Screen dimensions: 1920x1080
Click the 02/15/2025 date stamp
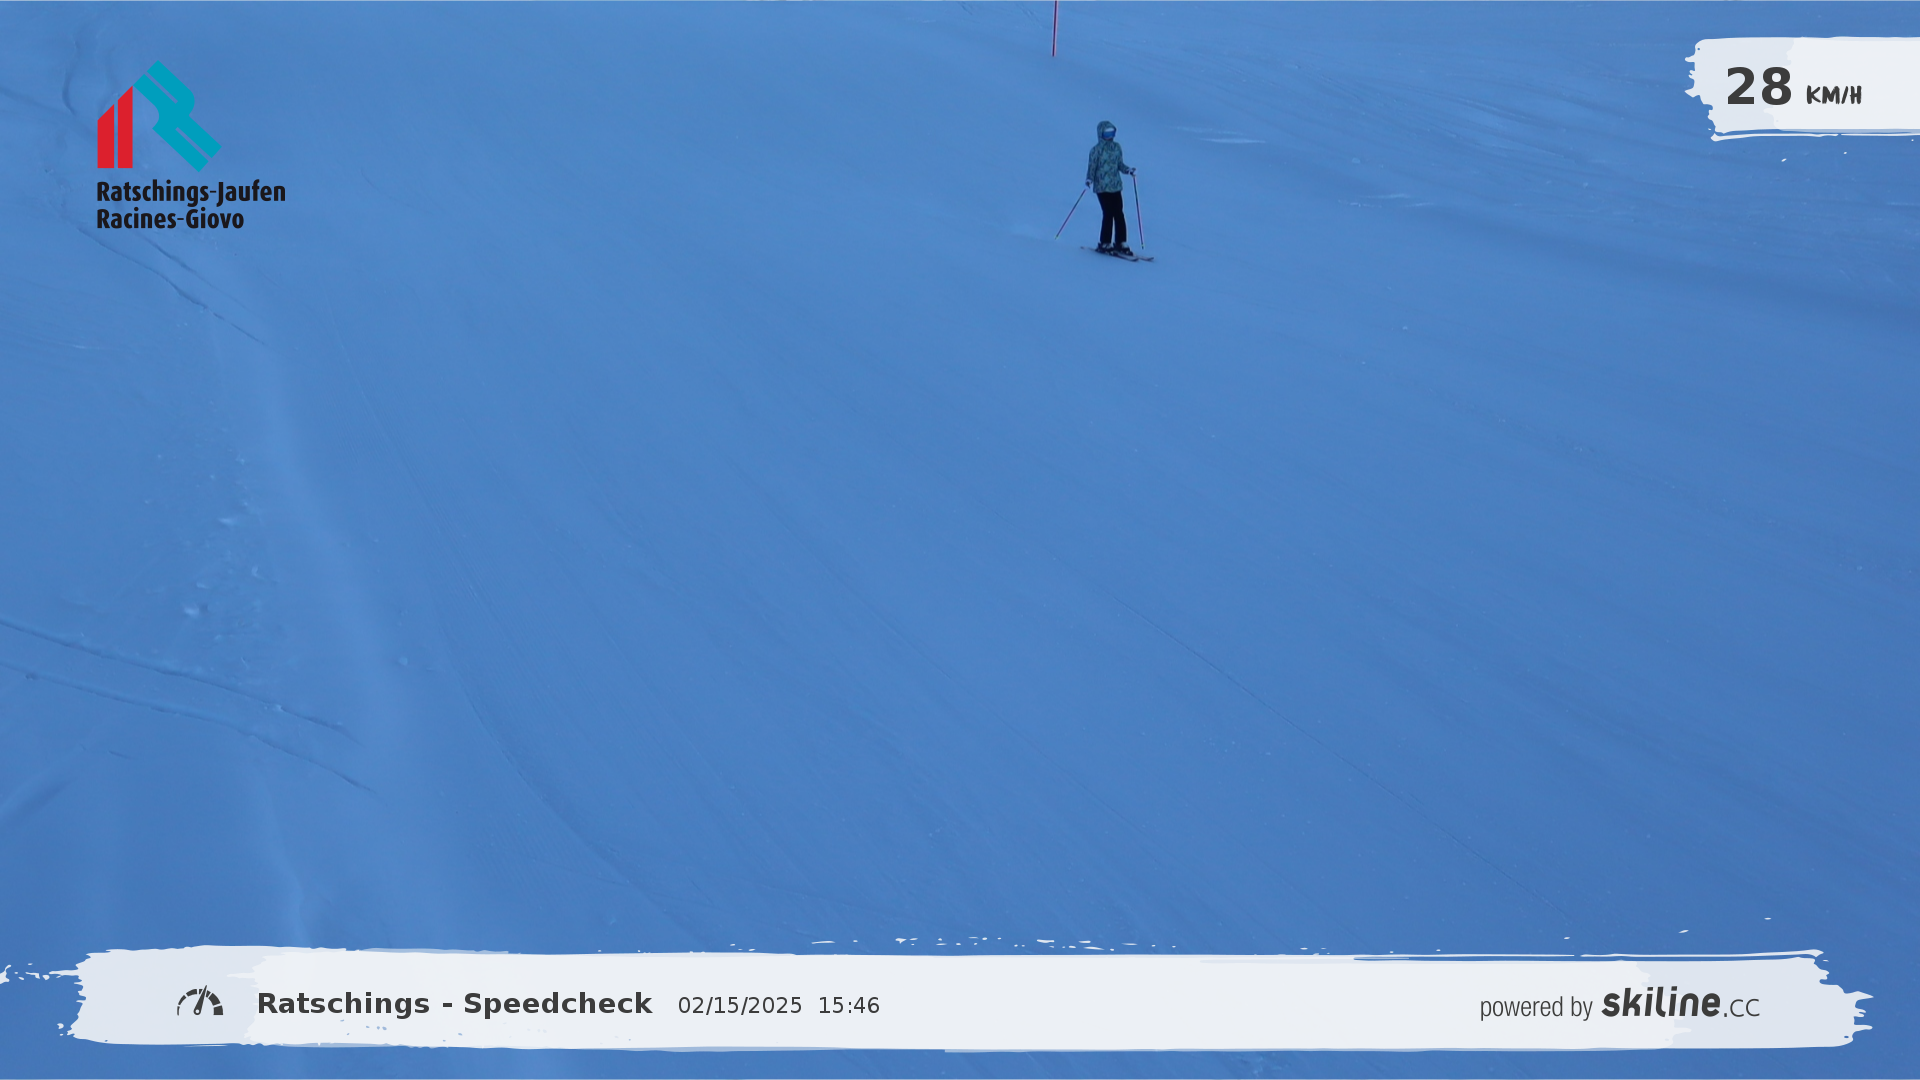tap(739, 1006)
